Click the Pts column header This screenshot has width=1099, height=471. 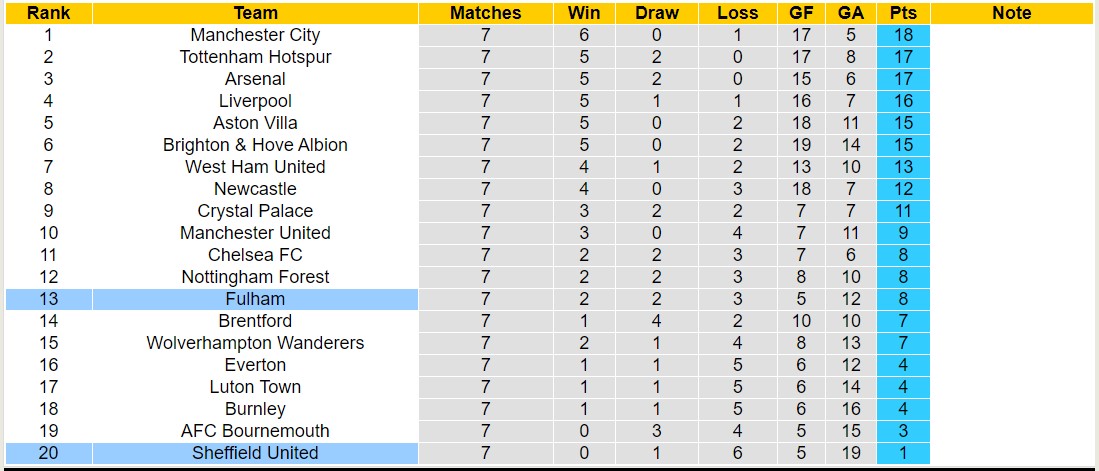tap(903, 13)
